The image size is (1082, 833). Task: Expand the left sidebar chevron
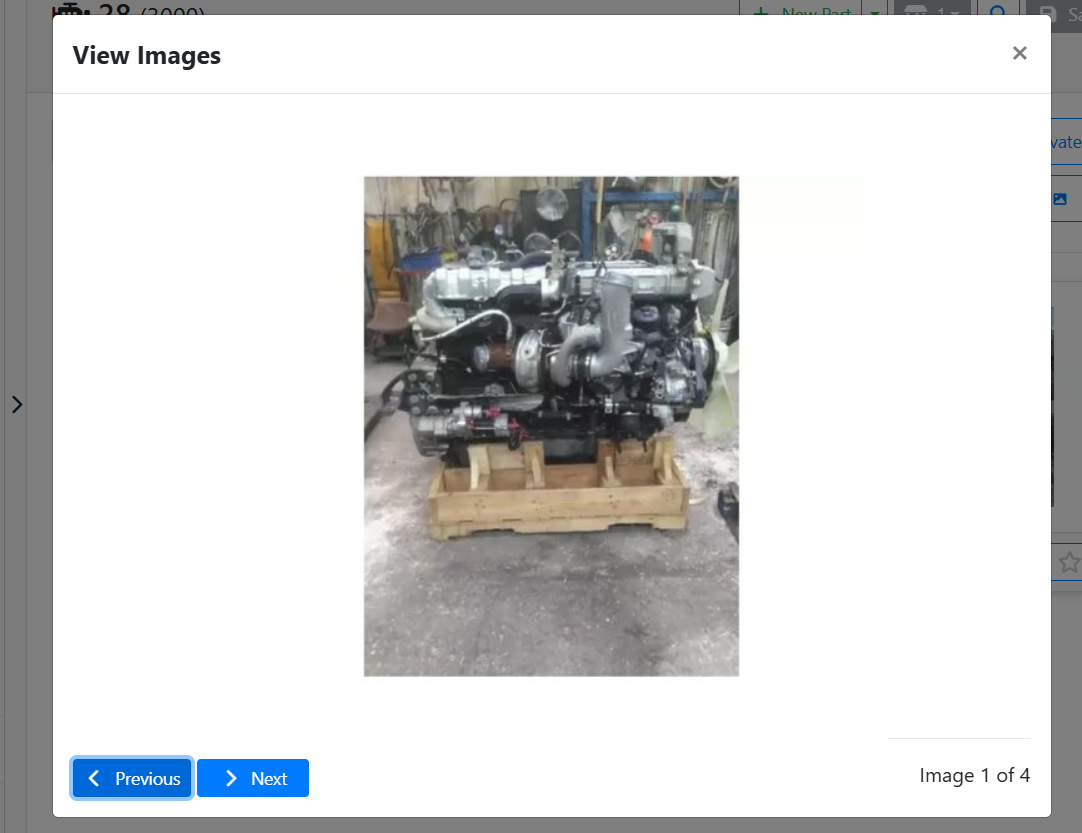(17, 404)
